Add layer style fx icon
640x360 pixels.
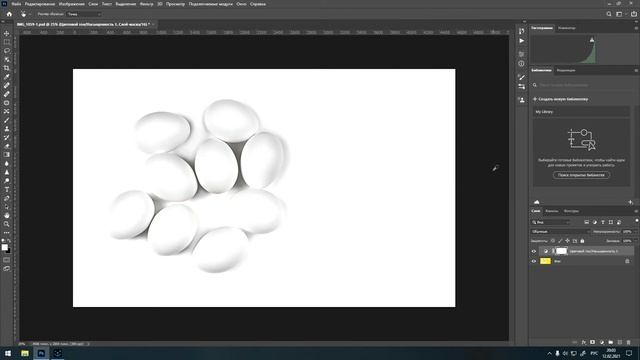pyautogui.click(x=584, y=342)
